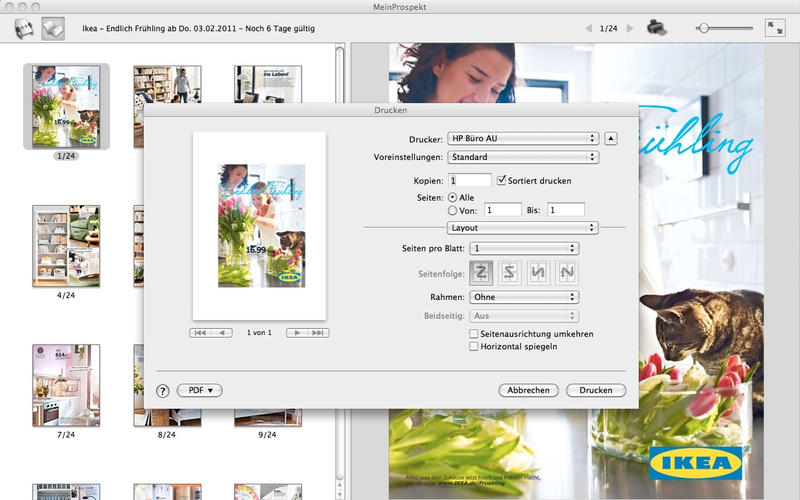Click the Von start page field
Image resolution: width=800 pixels, height=500 pixels.
click(x=503, y=210)
